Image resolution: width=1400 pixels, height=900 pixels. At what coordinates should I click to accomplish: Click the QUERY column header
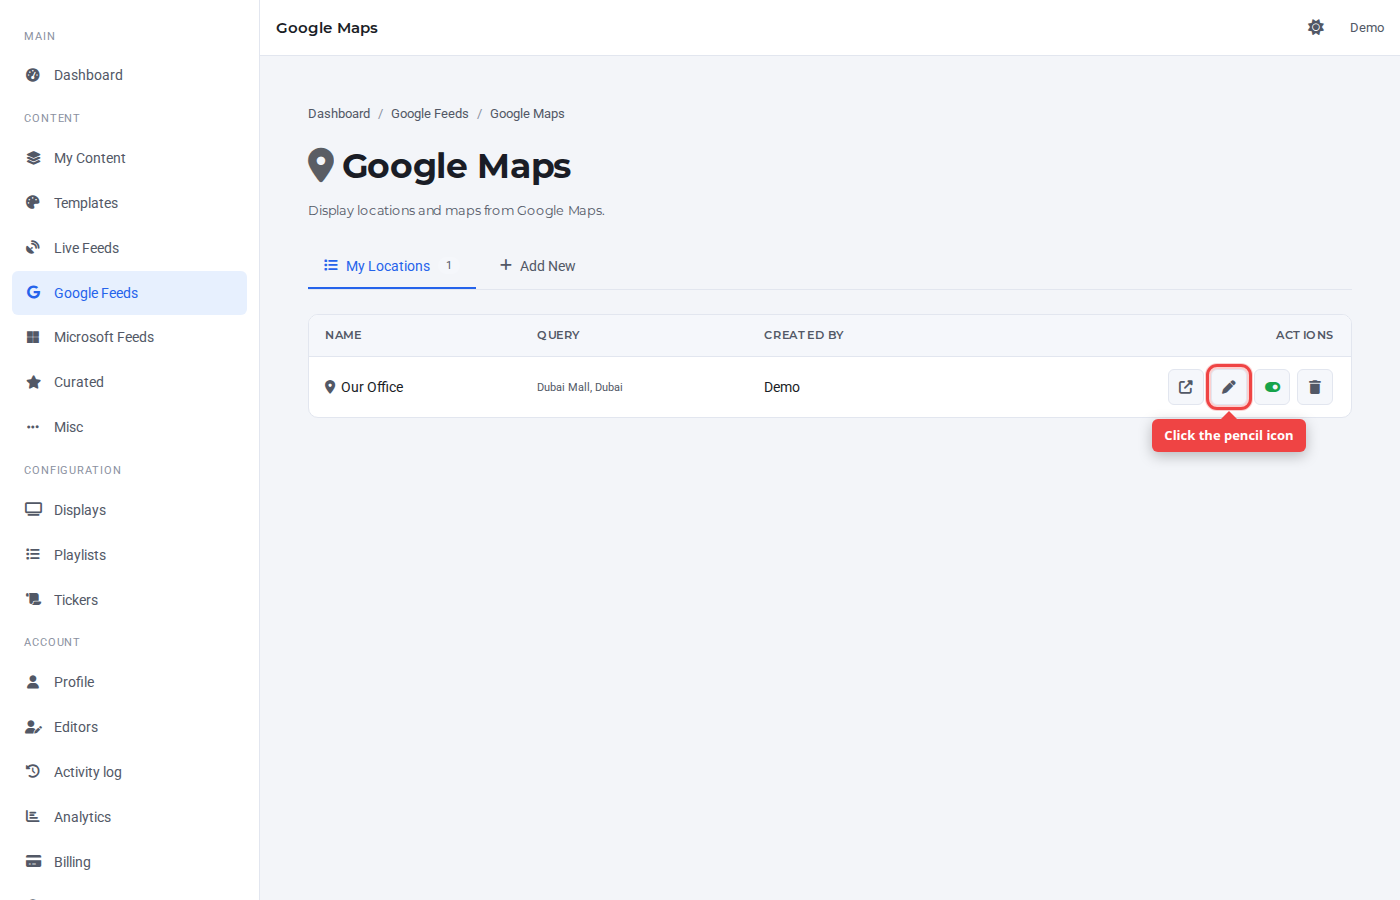pyautogui.click(x=558, y=335)
